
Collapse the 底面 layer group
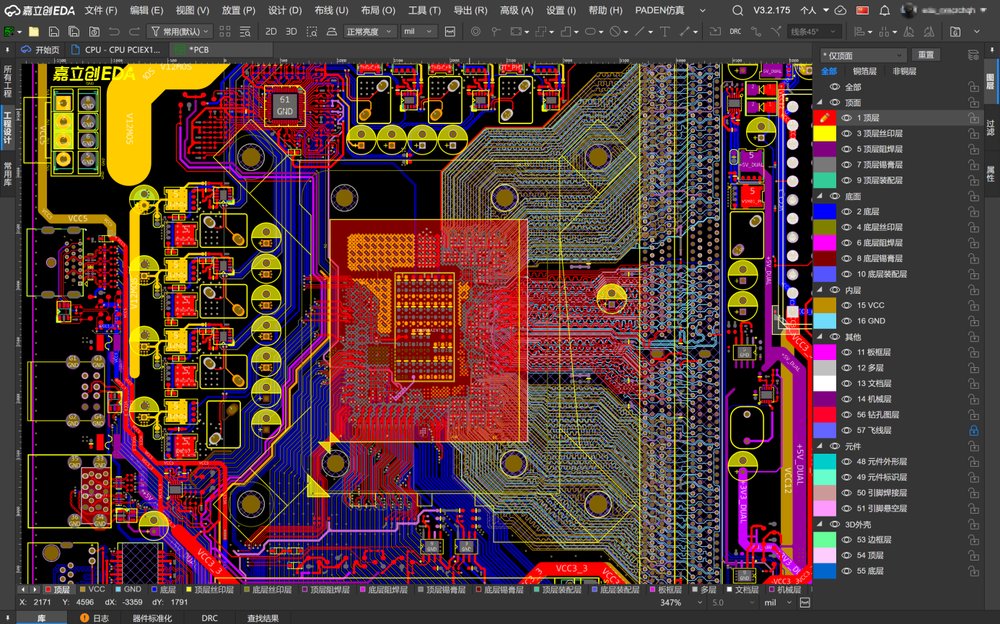coord(820,196)
